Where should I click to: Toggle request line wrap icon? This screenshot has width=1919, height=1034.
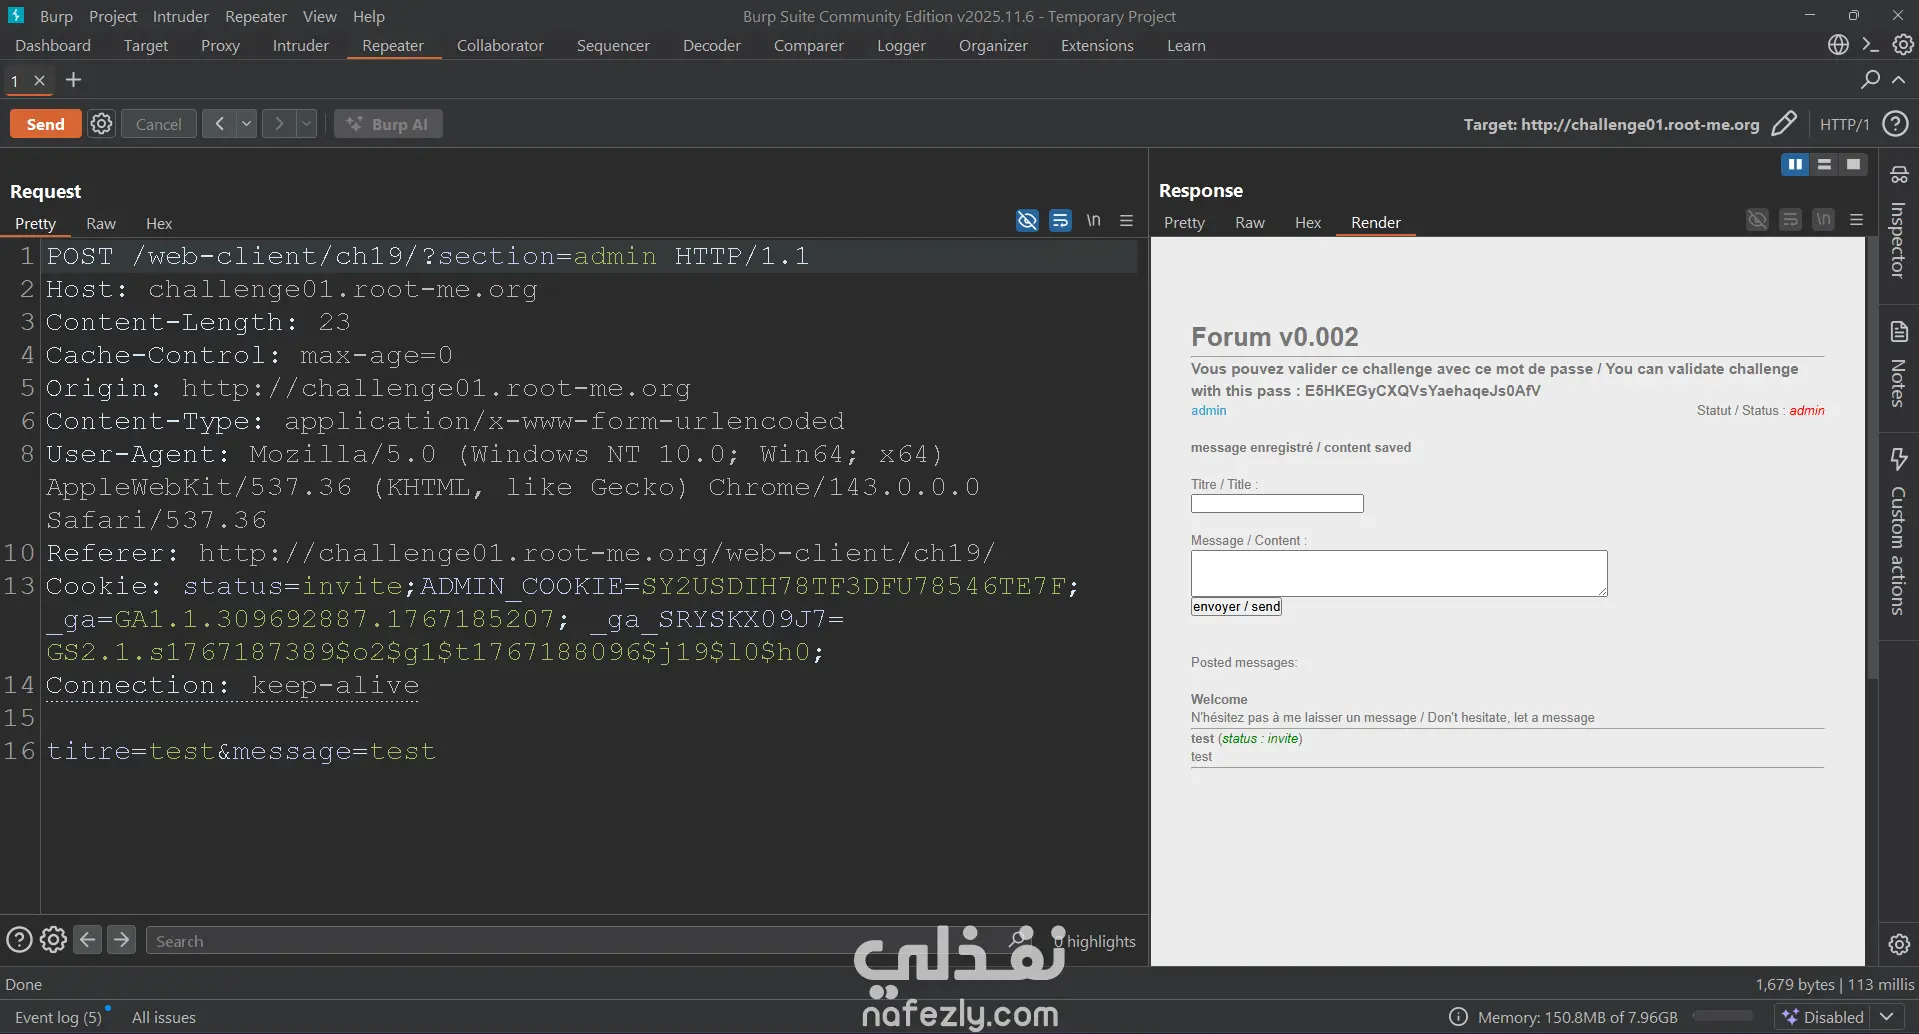(1060, 220)
